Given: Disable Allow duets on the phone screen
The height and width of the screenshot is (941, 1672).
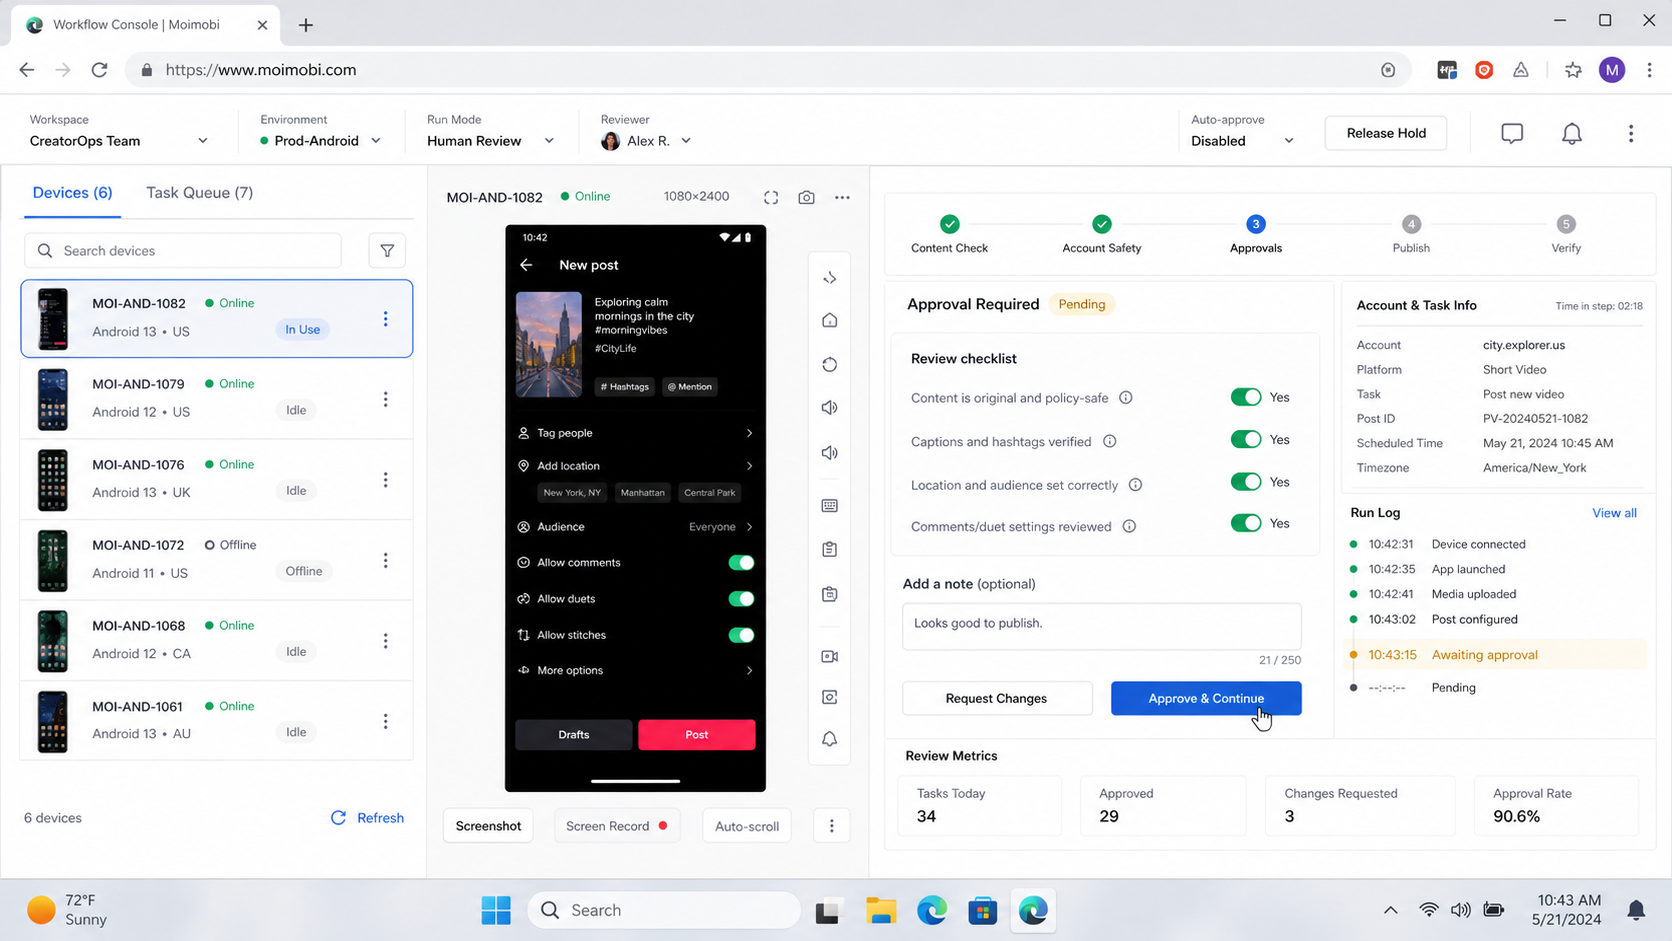Looking at the screenshot, I should (x=741, y=599).
